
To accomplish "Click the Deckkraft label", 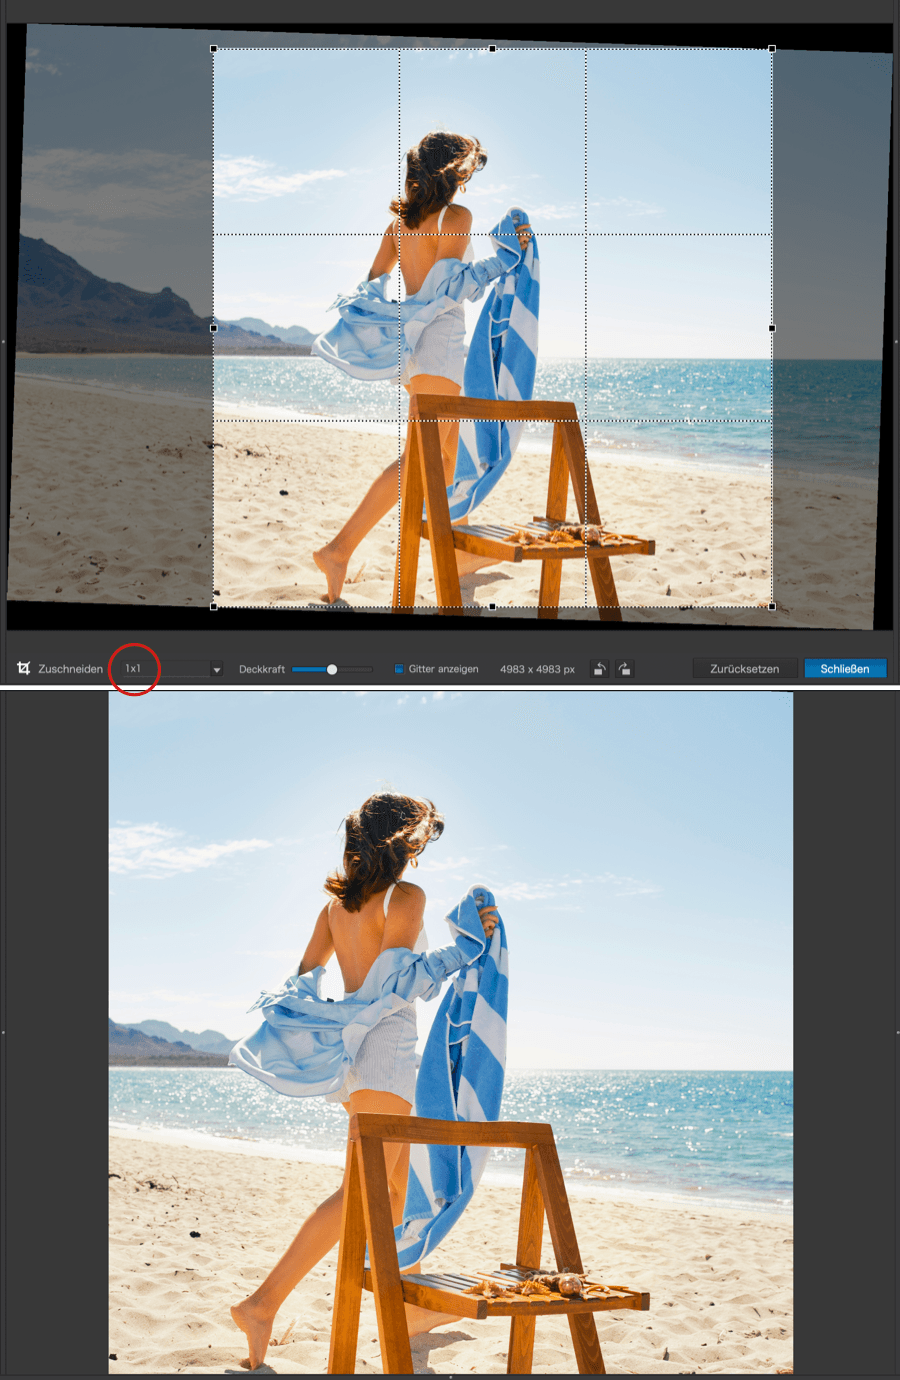I will pos(262,669).
